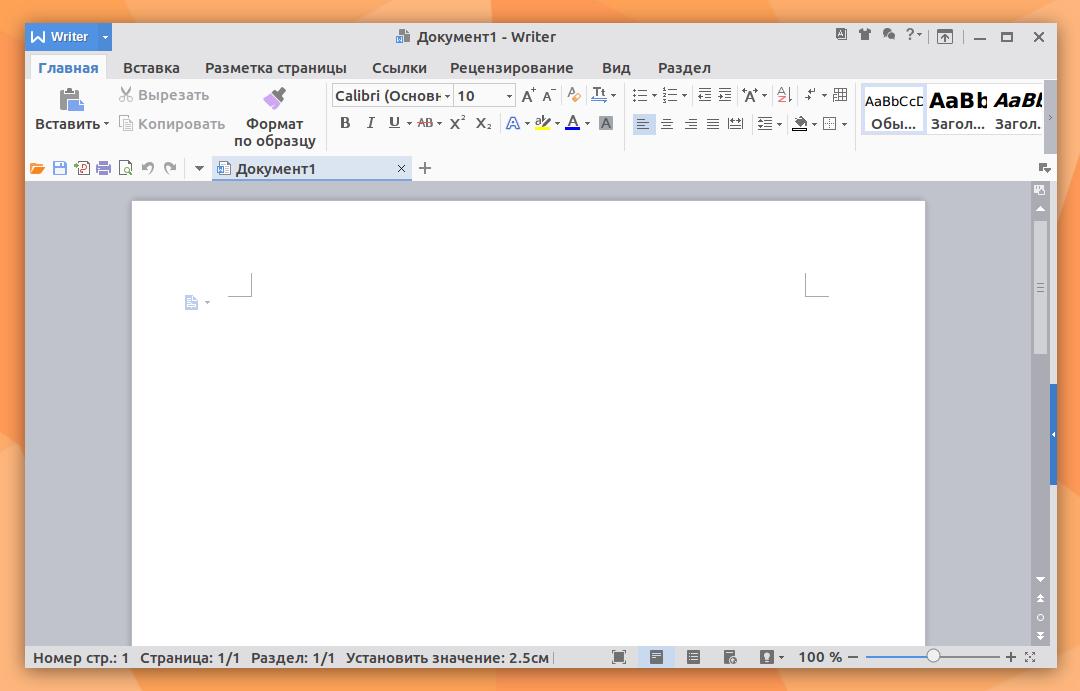Screen dimensions: 1080x691
Task: Click the increase indent icon
Action: 725,95
